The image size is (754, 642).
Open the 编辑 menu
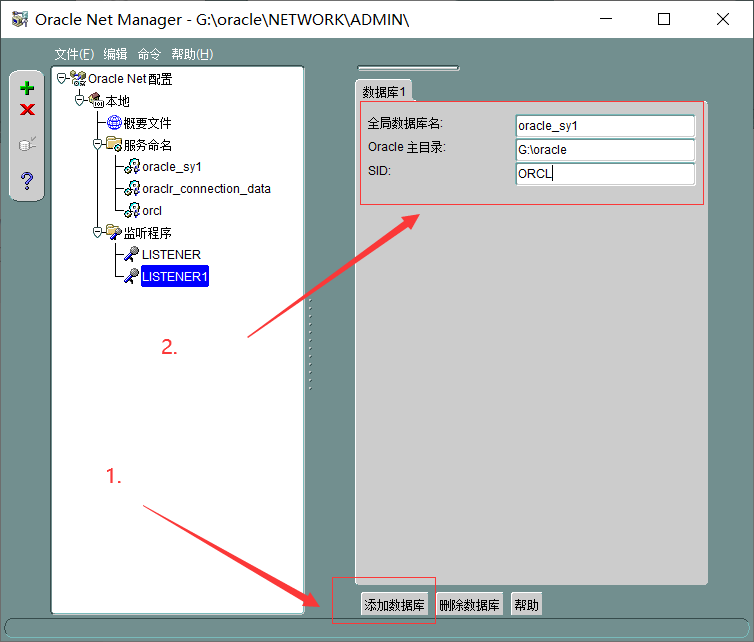(115, 54)
